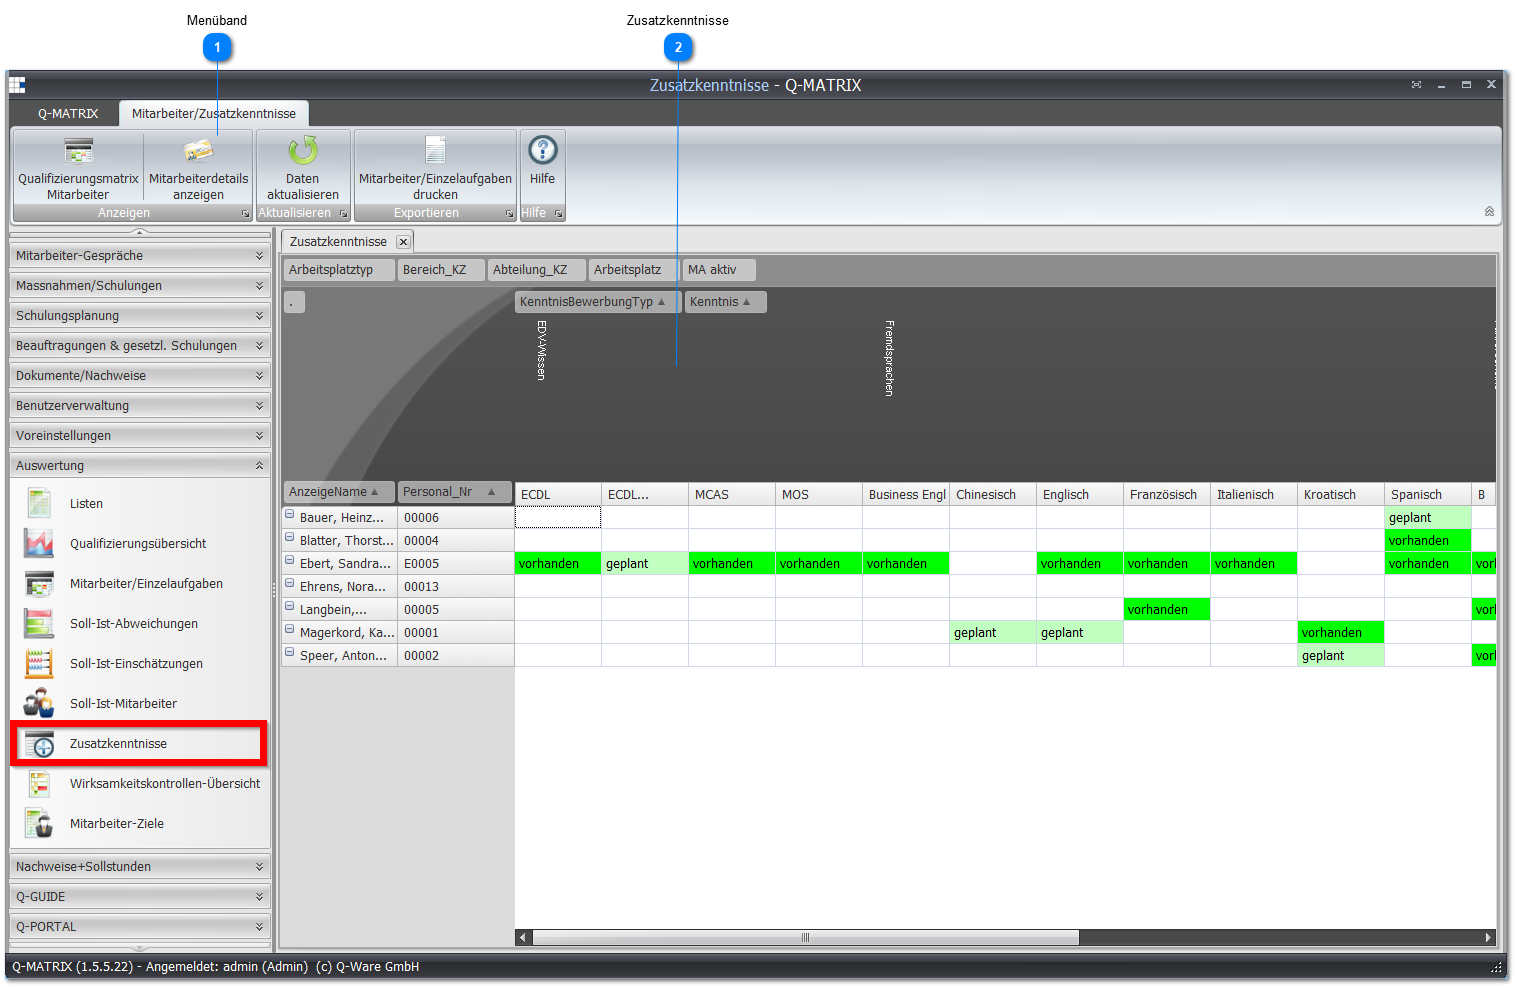Collapse row toggle for Ebert, Sandra
The height and width of the screenshot is (988, 1516).
pos(290,562)
